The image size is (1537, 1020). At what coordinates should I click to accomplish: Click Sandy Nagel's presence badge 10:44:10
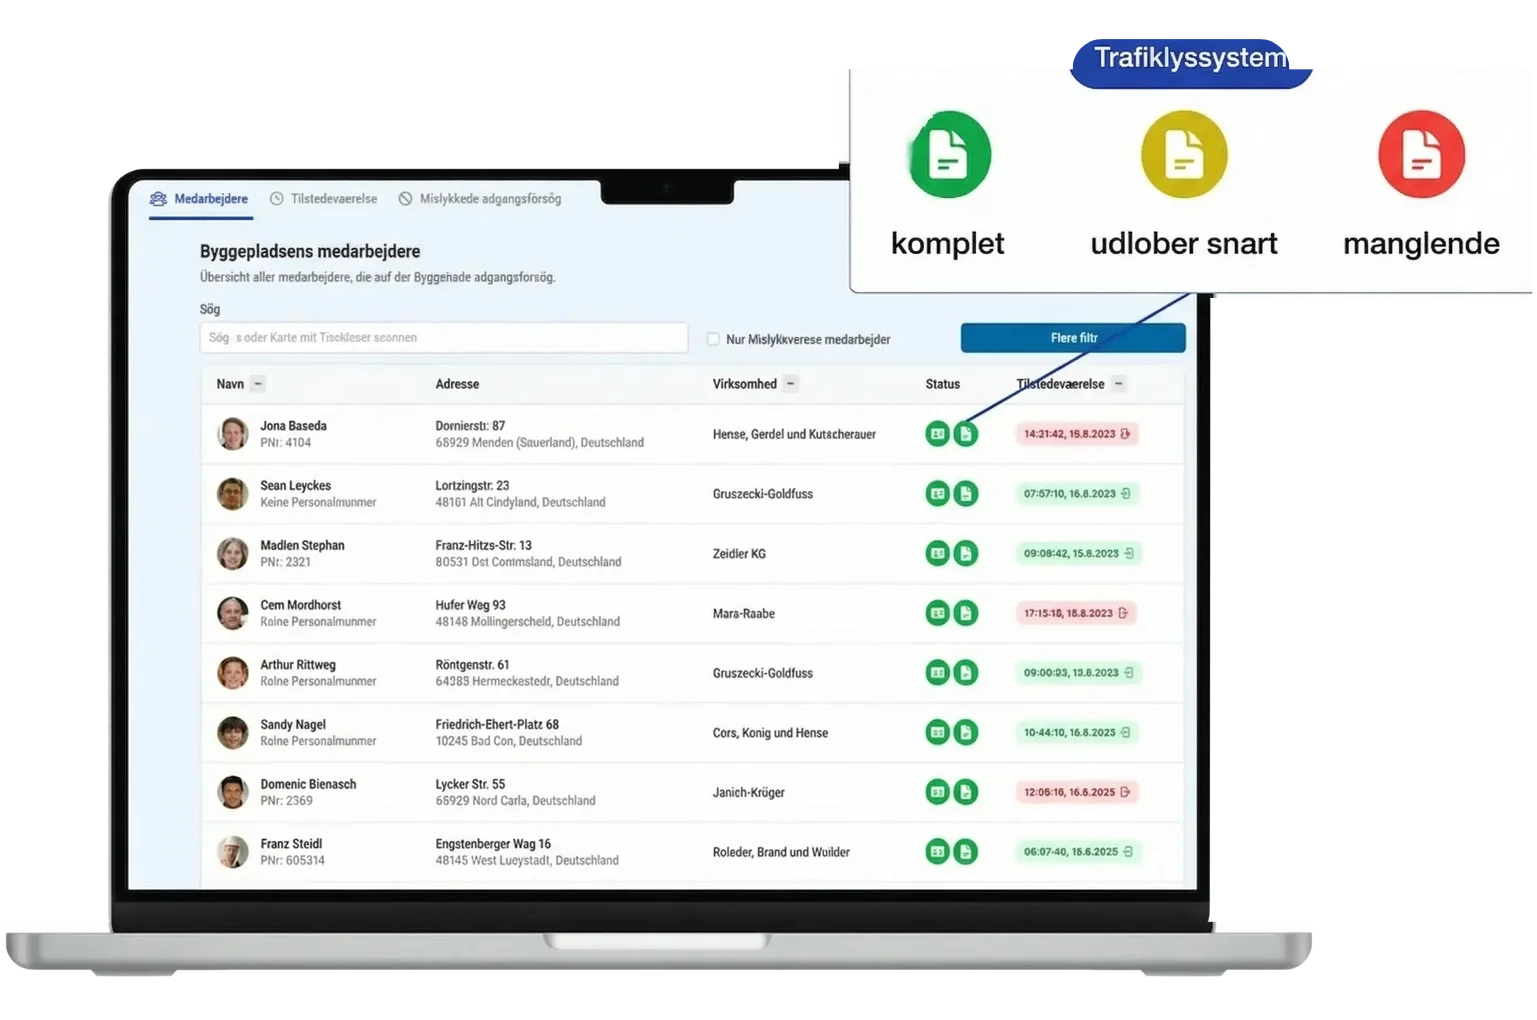pos(1077,733)
